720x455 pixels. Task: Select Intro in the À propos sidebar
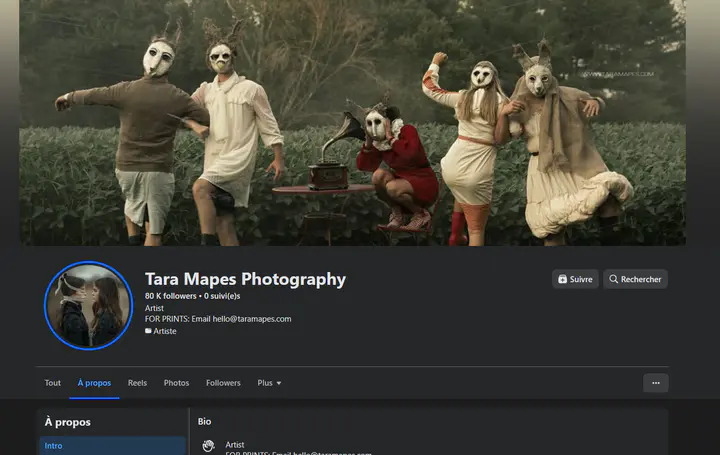(112, 445)
